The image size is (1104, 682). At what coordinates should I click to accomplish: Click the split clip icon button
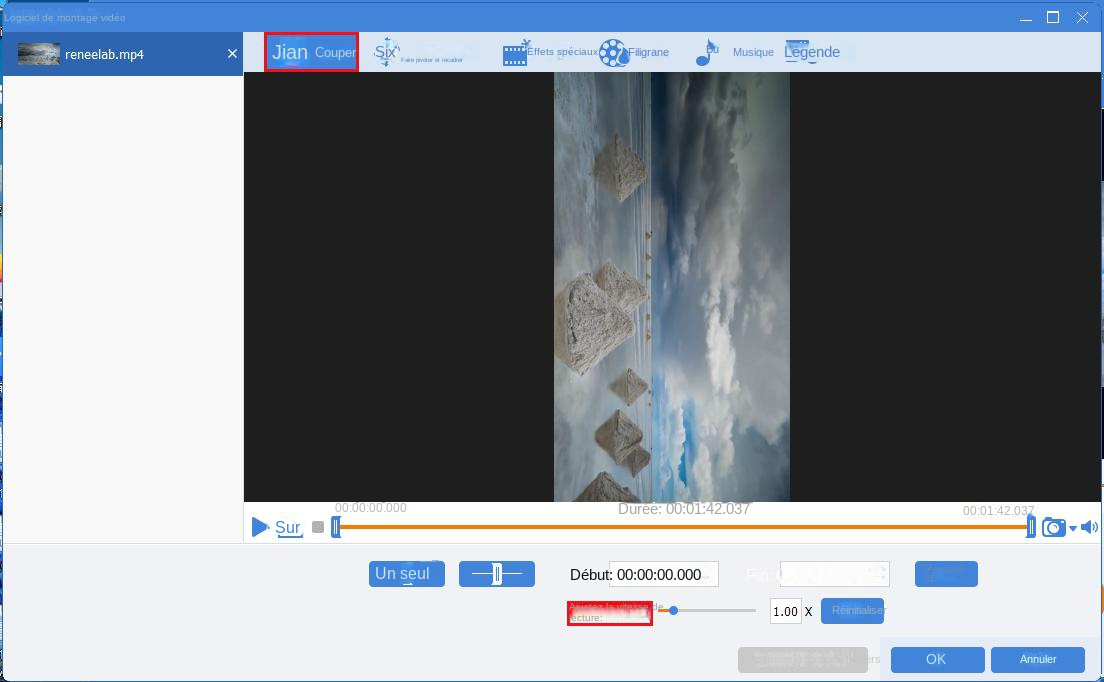click(497, 574)
